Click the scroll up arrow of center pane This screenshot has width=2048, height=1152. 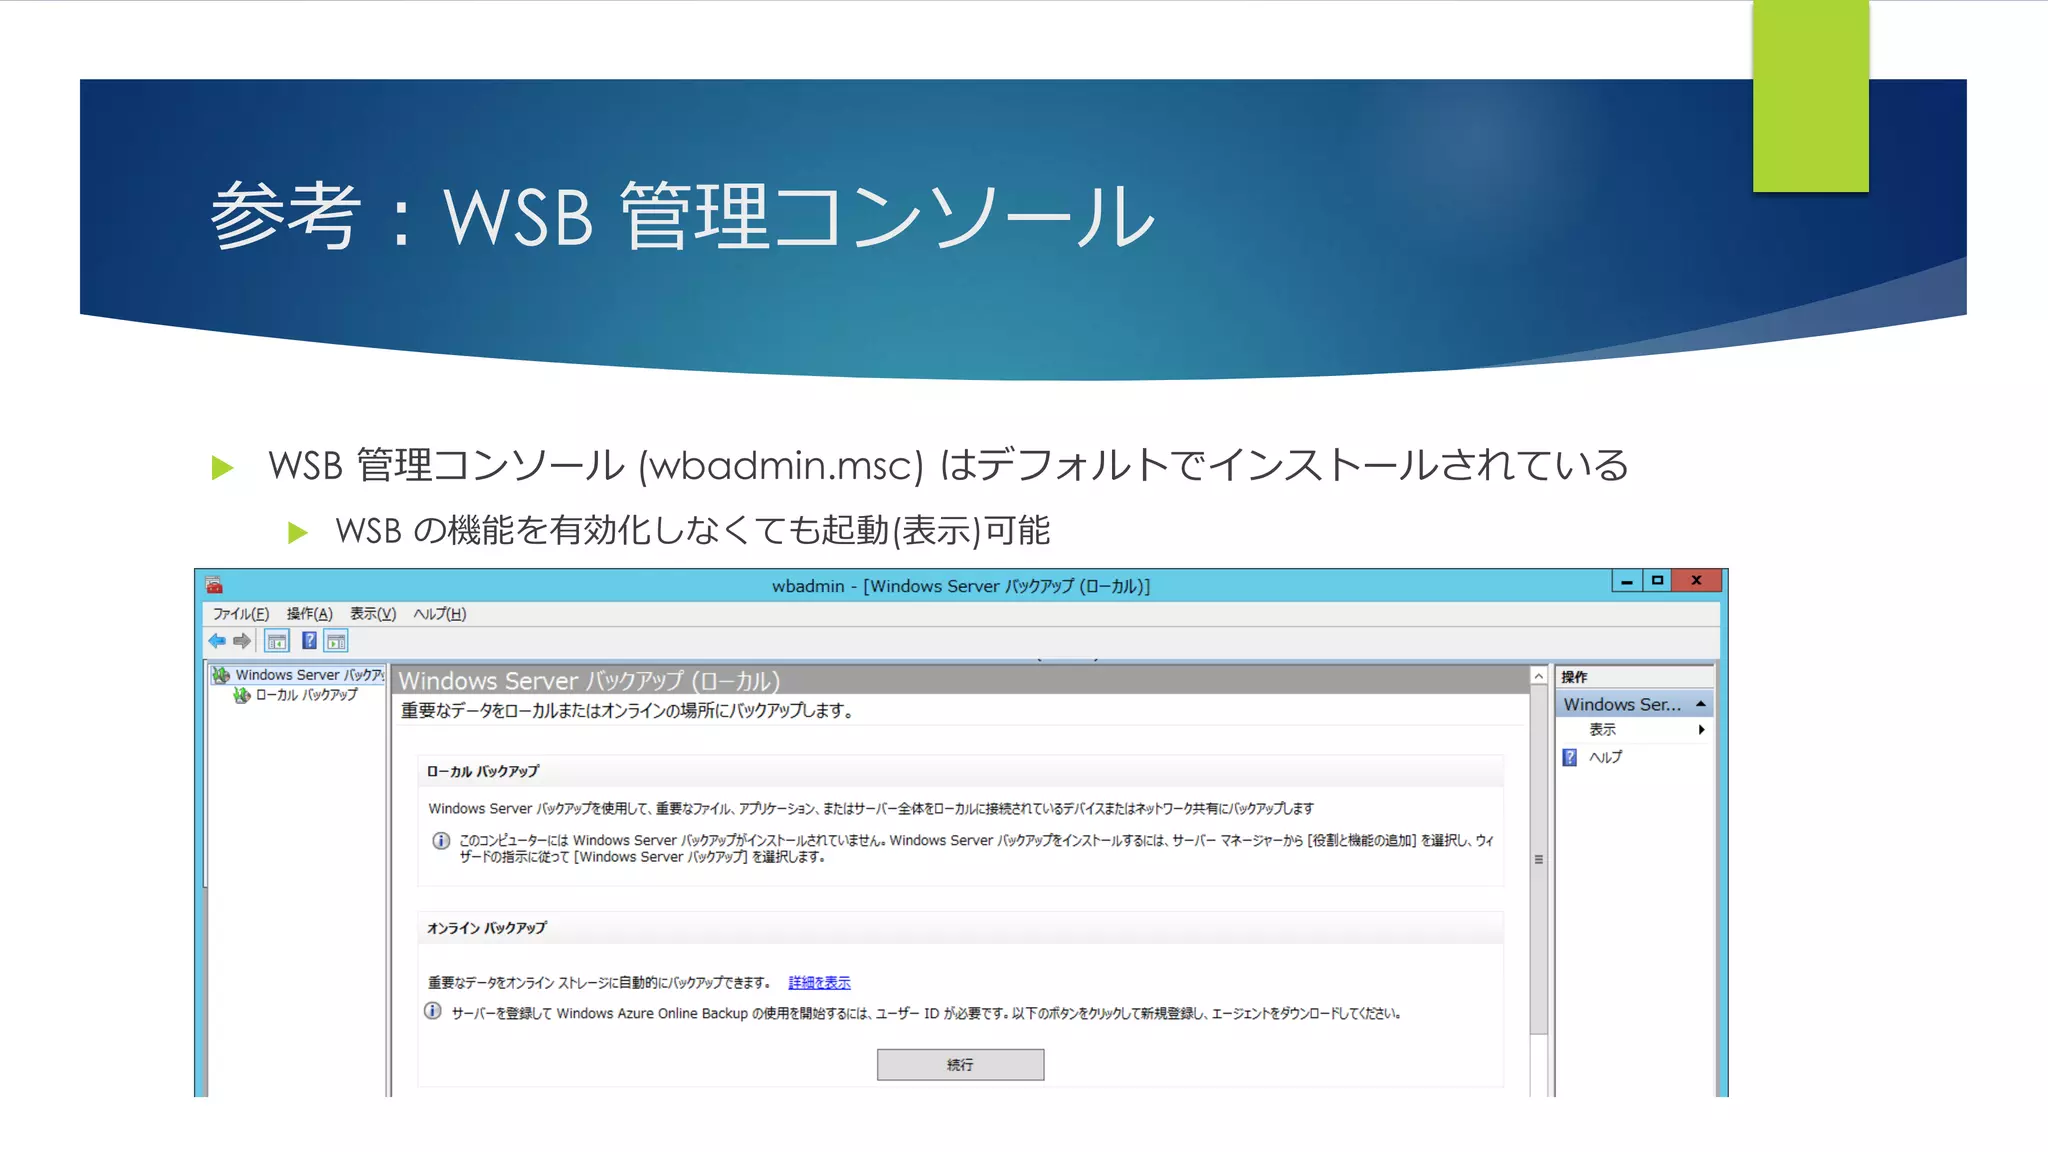point(1538,677)
